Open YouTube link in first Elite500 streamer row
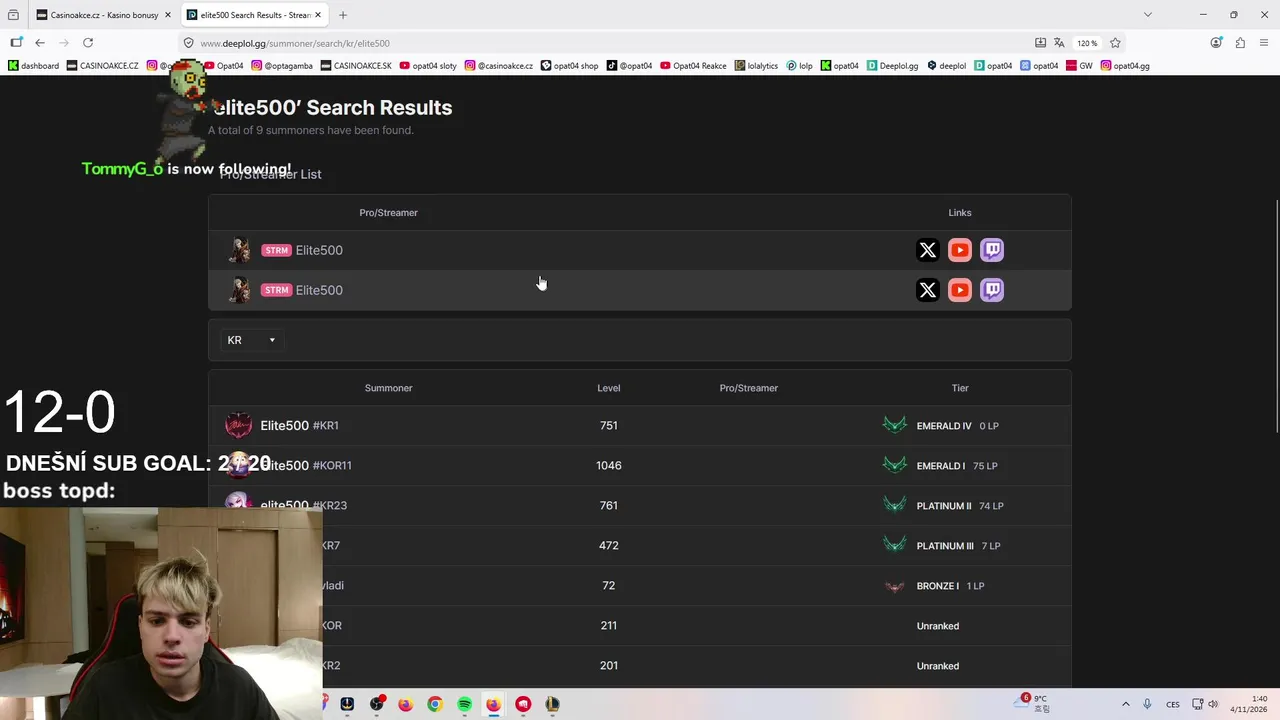 coord(960,250)
